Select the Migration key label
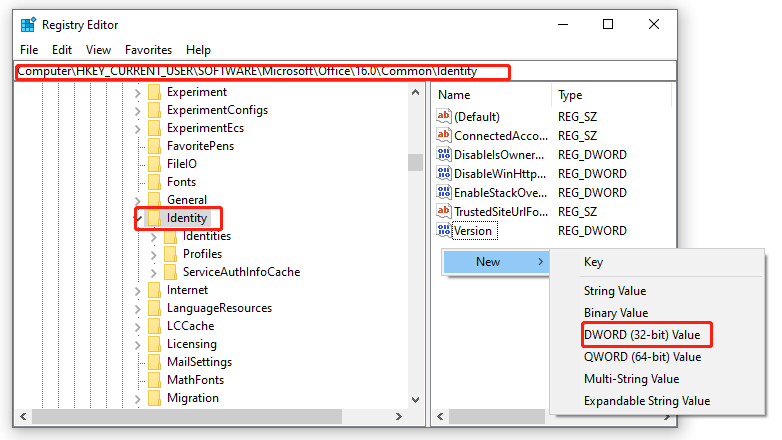782x440 pixels. pos(193,398)
